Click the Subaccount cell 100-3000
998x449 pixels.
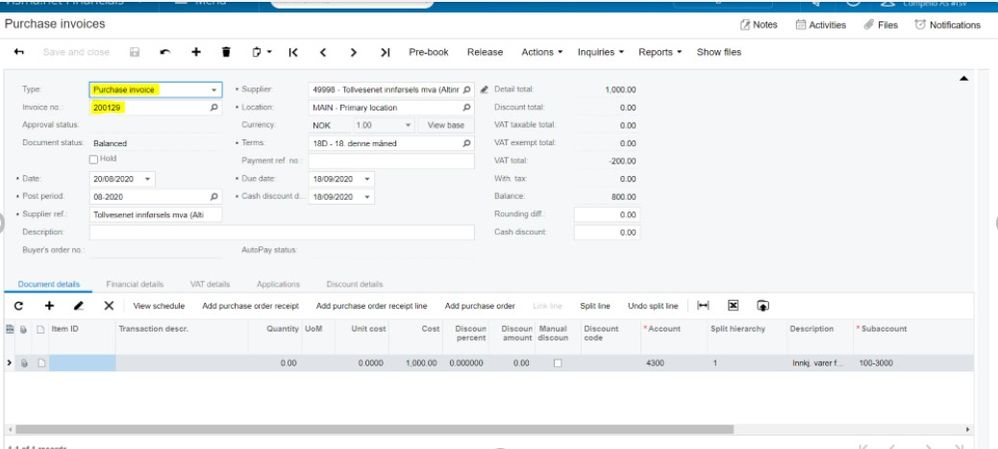point(913,363)
